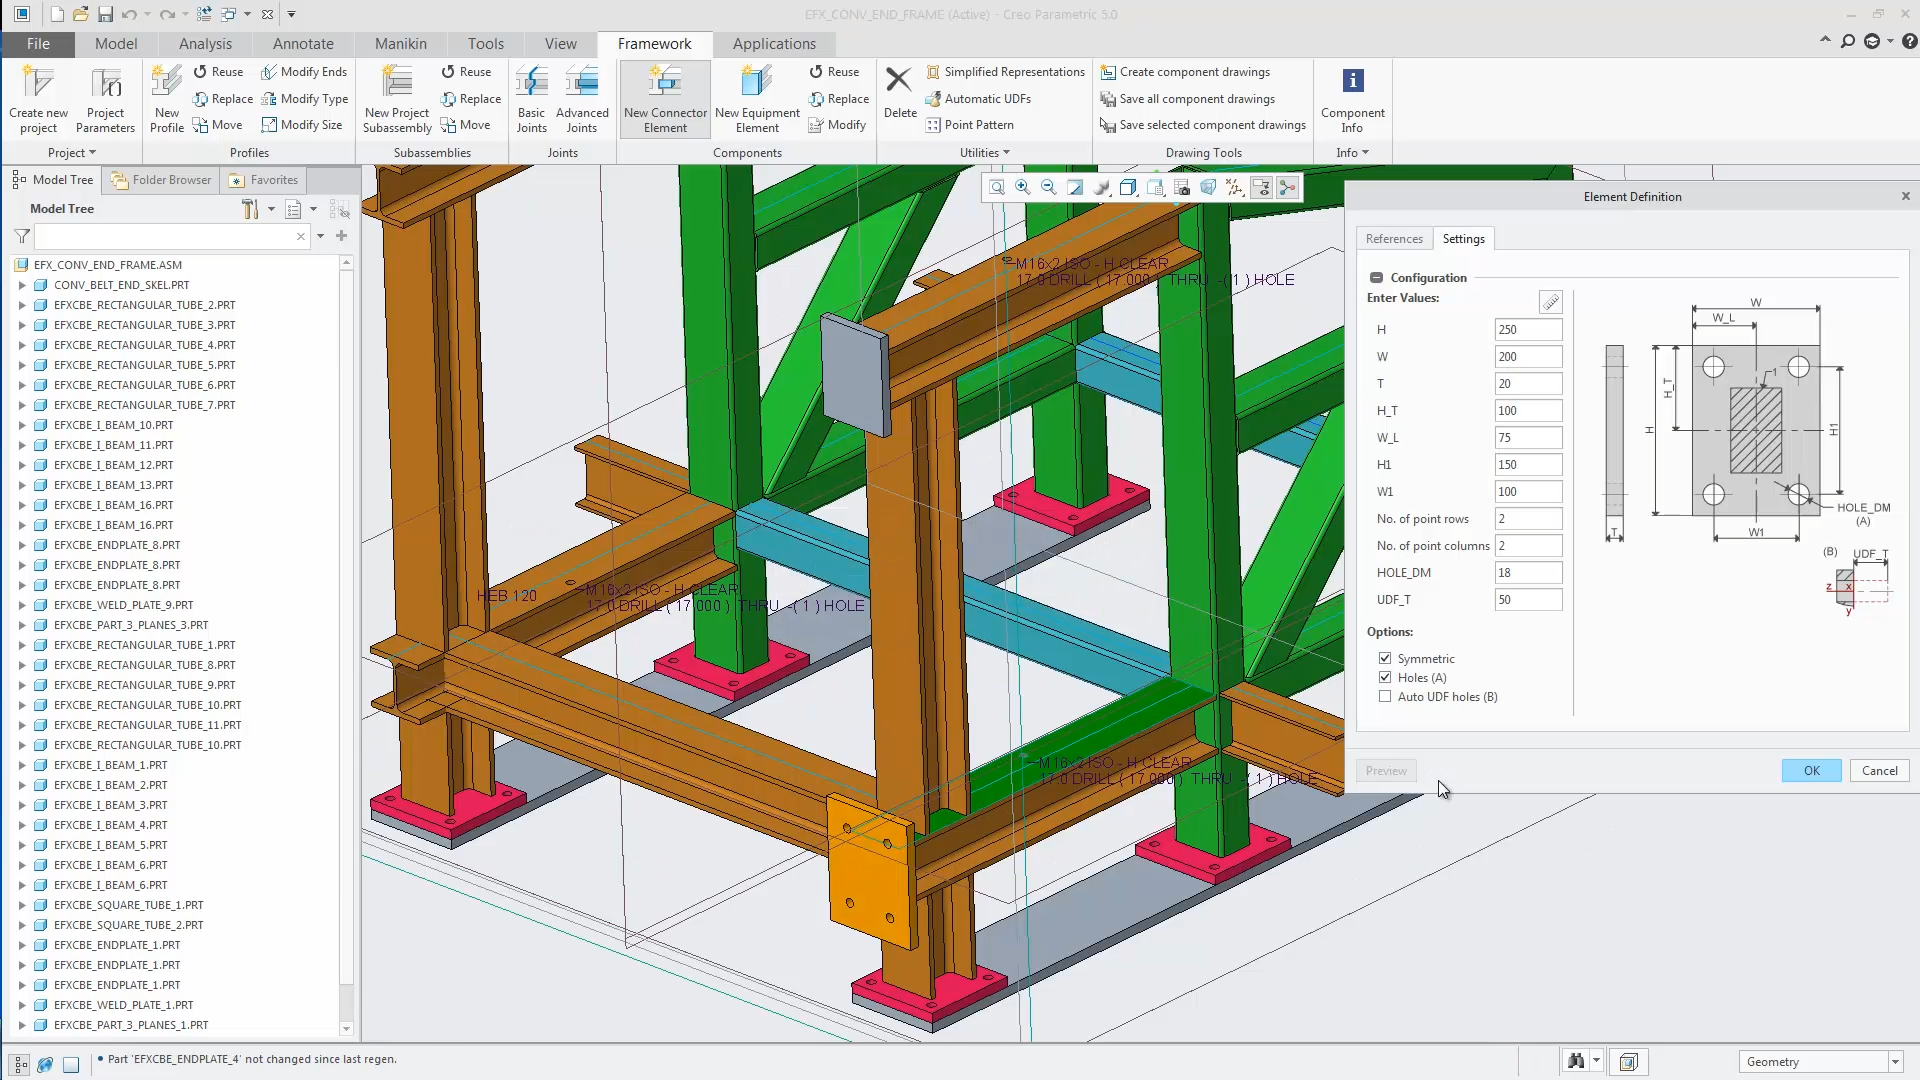Confirm with the OK button
This screenshot has height=1080, width=1920.
coord(1811,771)
